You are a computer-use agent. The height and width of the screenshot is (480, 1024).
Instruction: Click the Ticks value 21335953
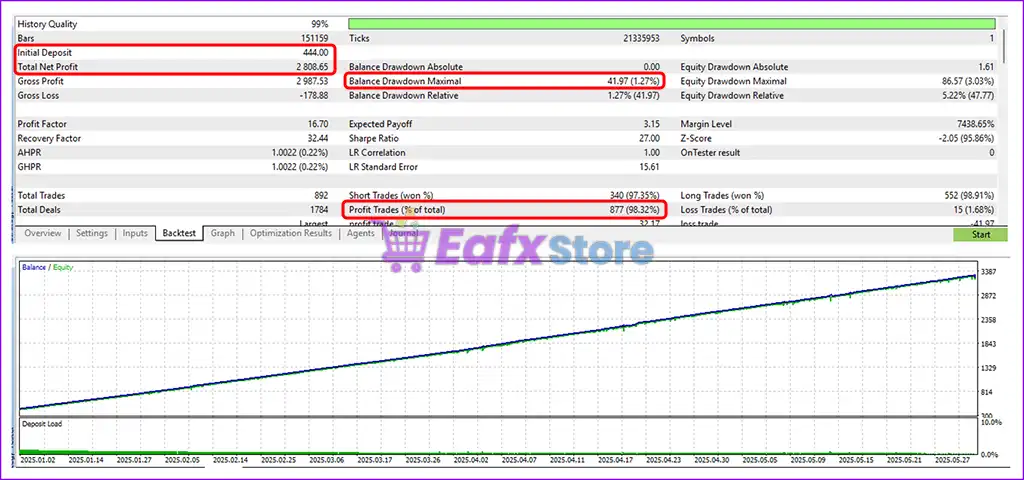[x=641, y=39]
